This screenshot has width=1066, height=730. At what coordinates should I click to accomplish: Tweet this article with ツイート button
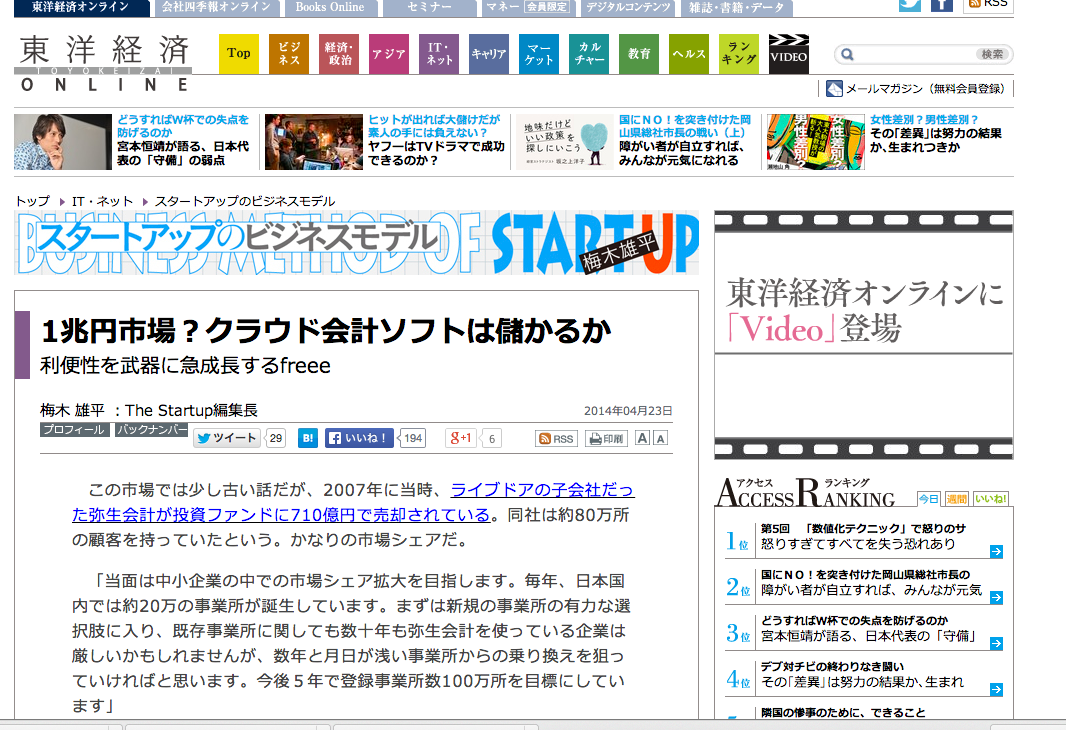(x=227, y=438)
